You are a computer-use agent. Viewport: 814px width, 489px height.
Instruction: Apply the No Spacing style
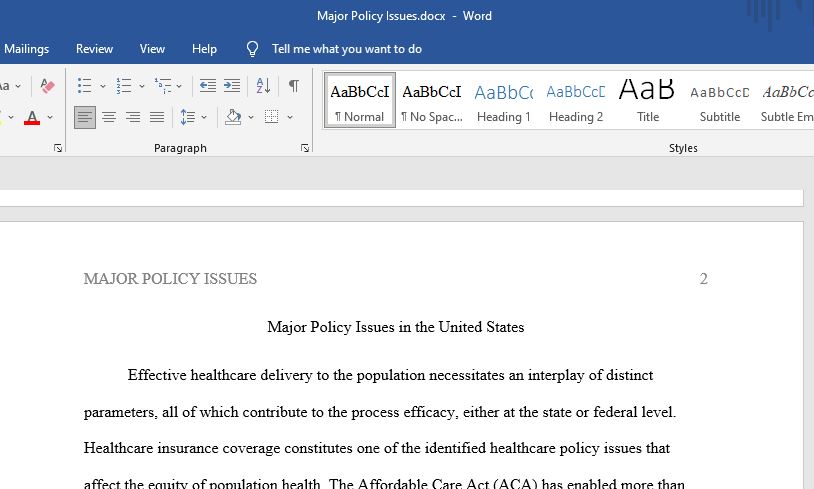(x=431, y=100)
